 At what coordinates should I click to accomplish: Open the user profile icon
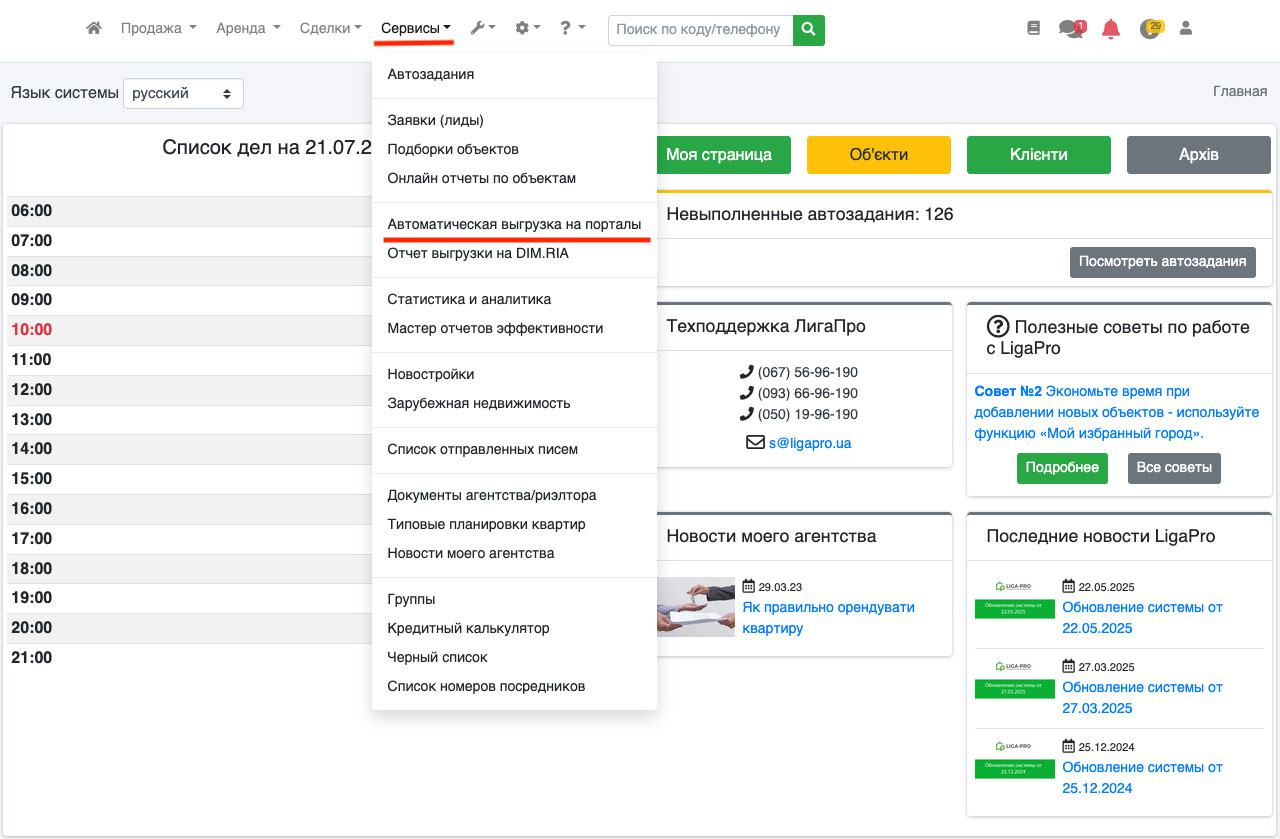point(1186,29)
